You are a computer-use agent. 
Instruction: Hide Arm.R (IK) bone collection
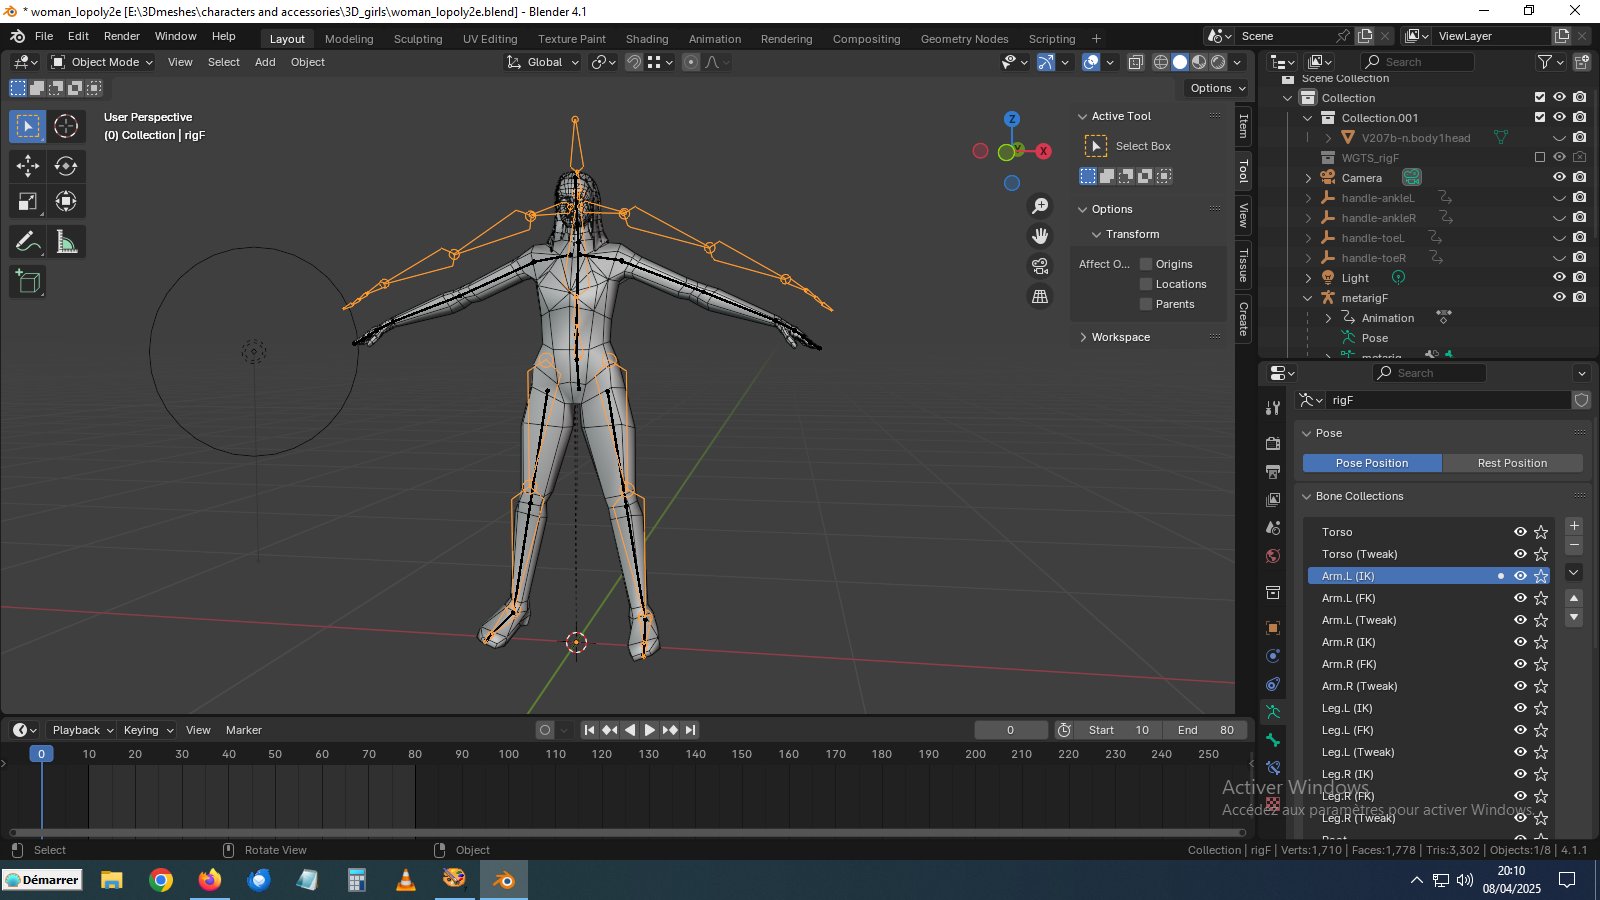[x=1520, y=642]
